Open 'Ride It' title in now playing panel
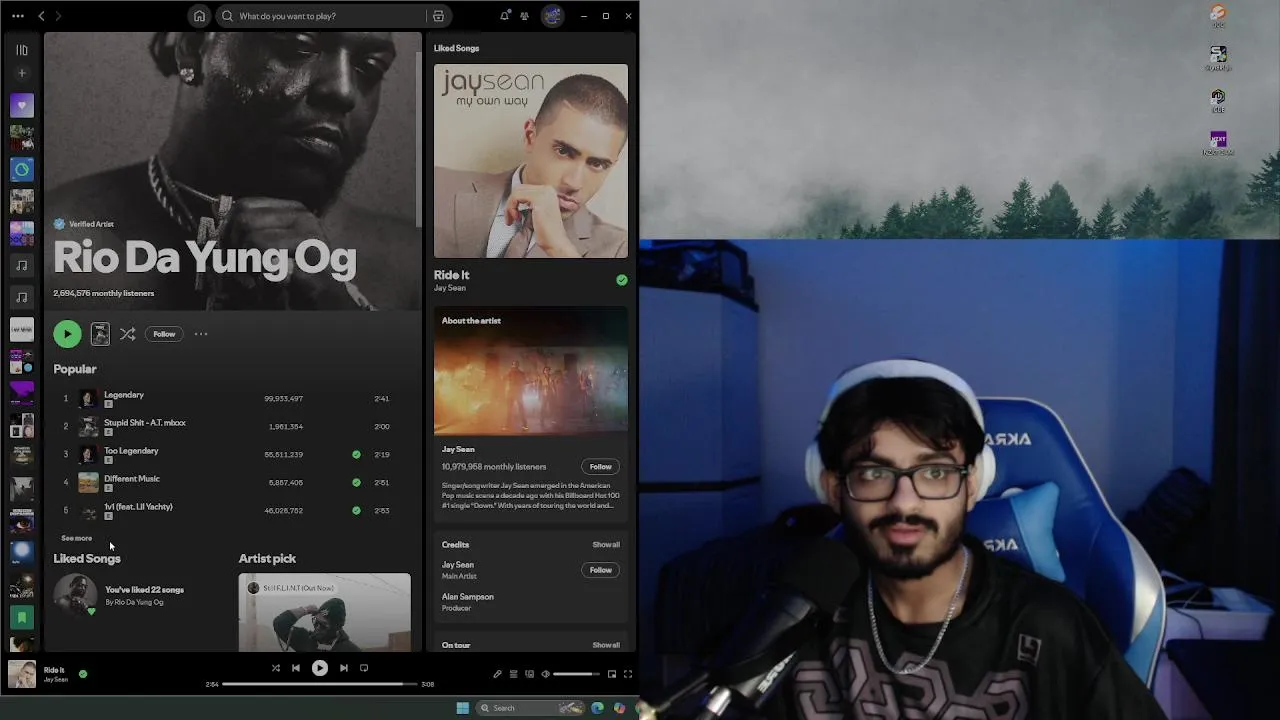Image resolution: width=1280 pixels, height=720 pixels. 451,275
